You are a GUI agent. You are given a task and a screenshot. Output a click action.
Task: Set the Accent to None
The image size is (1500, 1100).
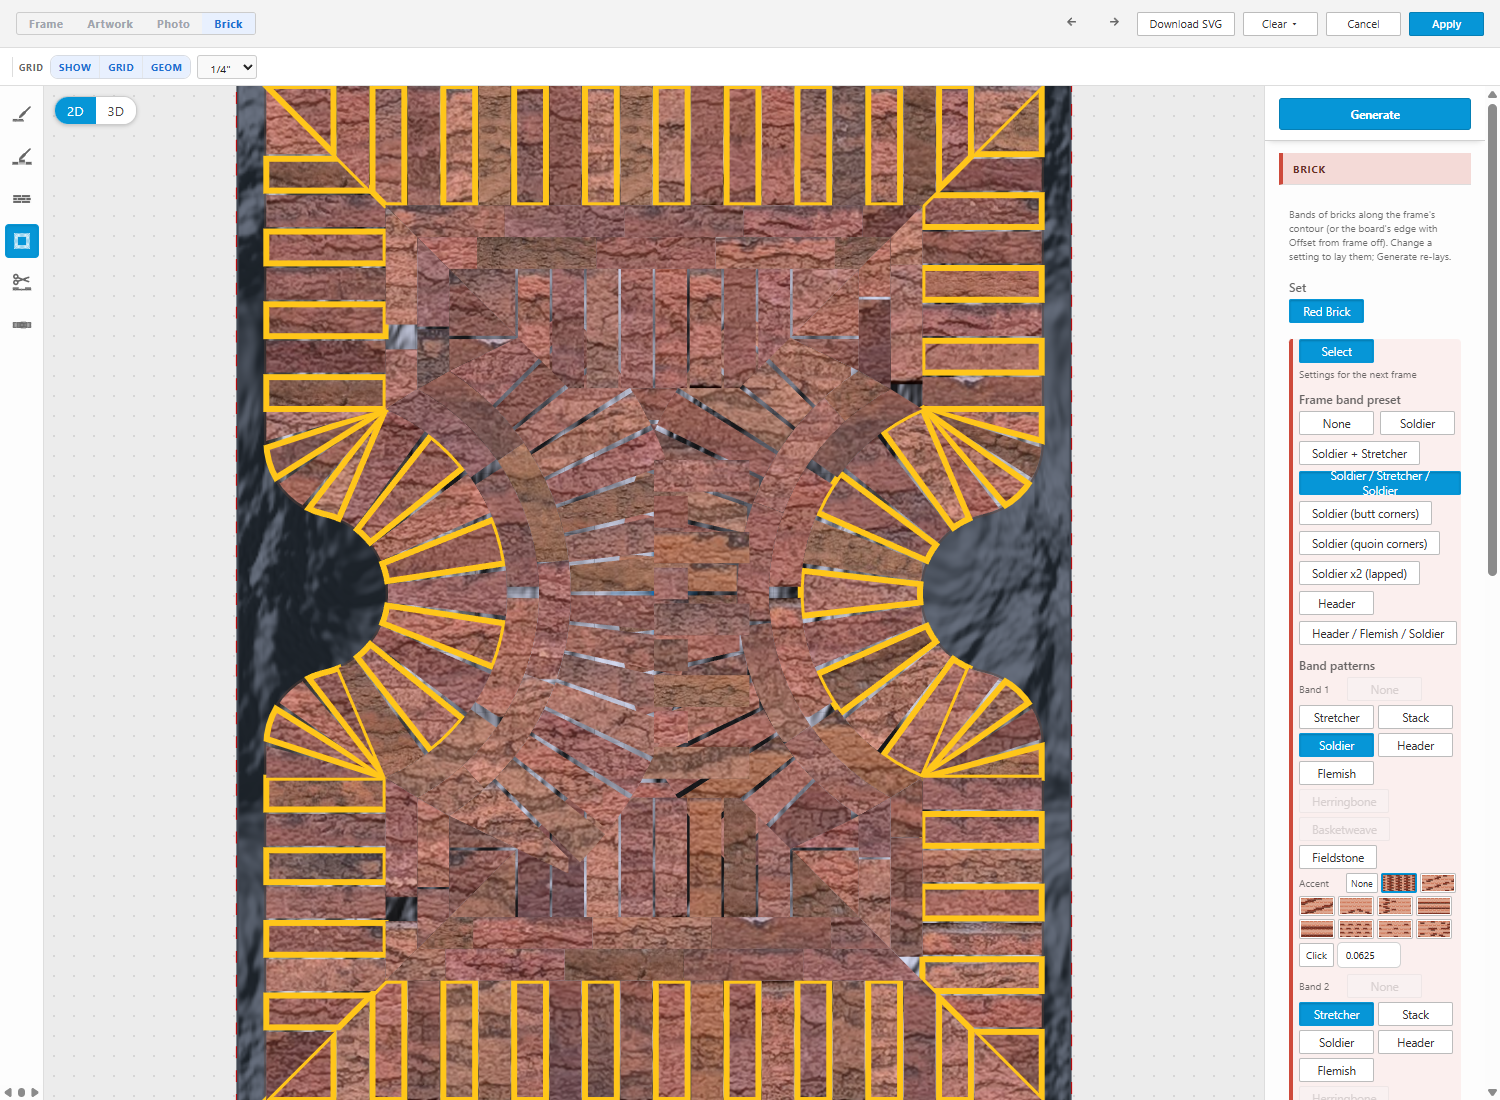click(x=1362, y=884)
